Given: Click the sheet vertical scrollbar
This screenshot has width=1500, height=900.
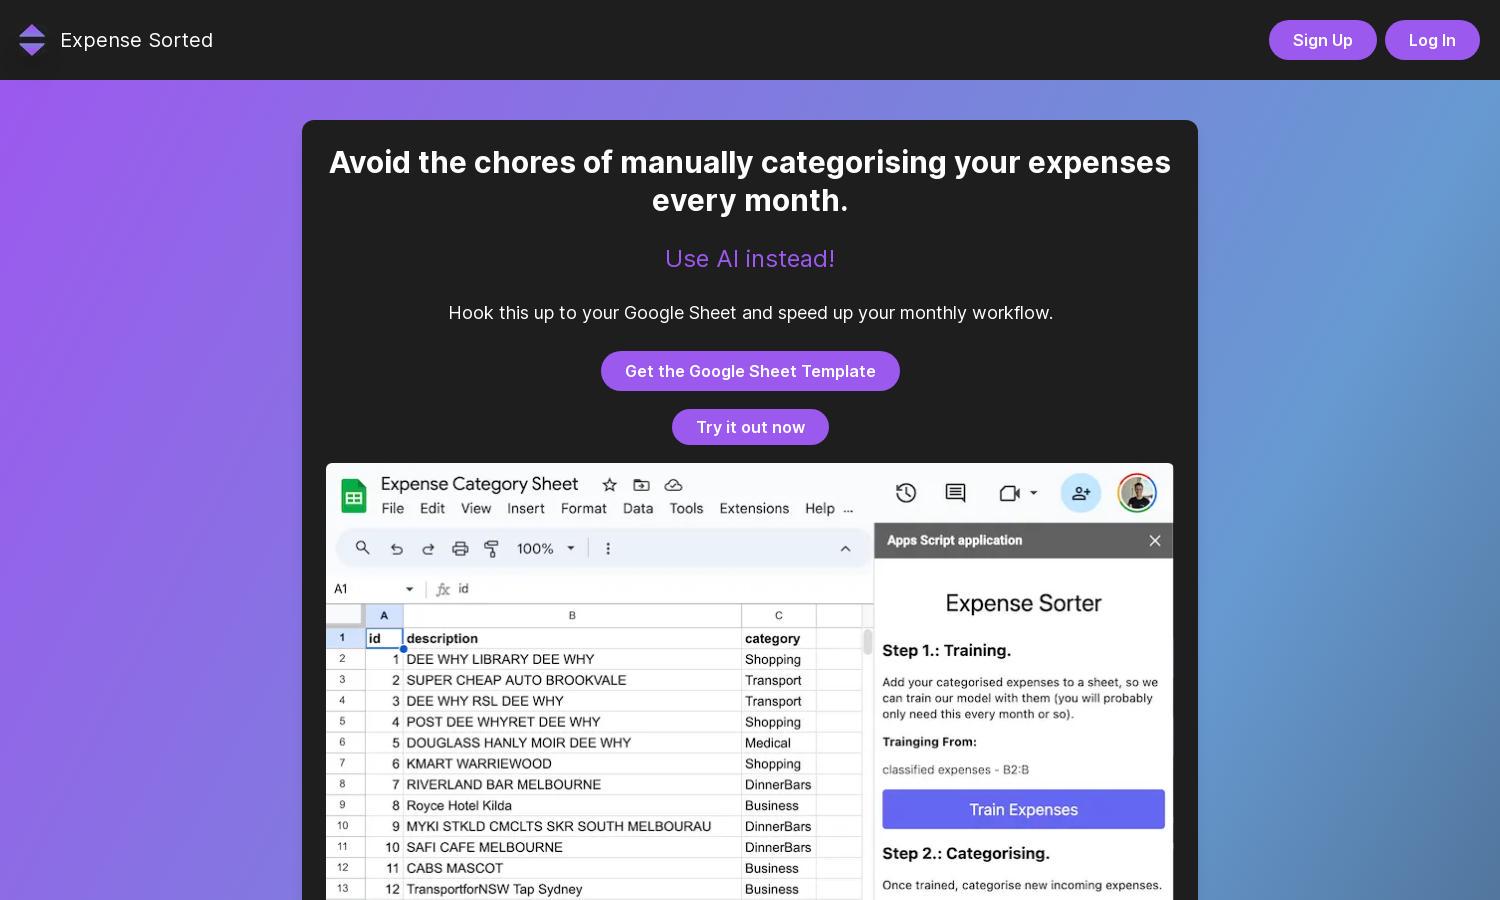Looking at the screenshot, I should tap(868, 641).
